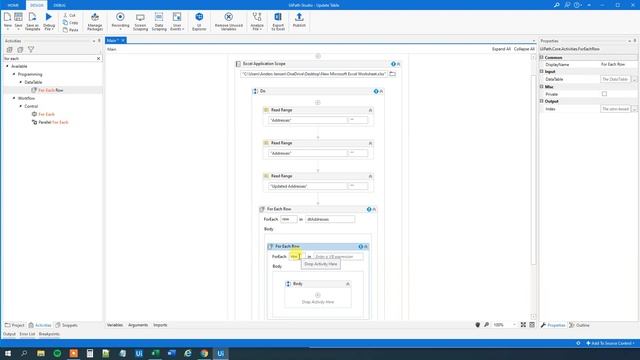Screen dimensions: 640x360
Task: Open Screen Scraping tool
Action: [140, 21]
